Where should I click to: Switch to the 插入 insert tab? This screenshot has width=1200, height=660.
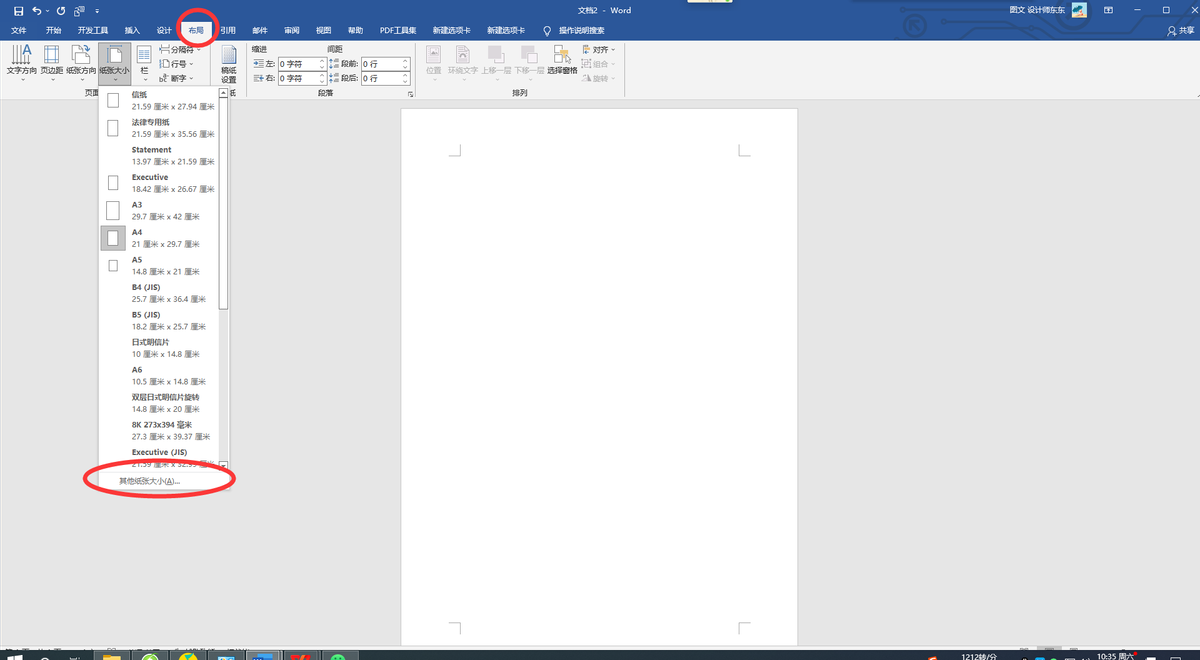click(x=132, y=31)
